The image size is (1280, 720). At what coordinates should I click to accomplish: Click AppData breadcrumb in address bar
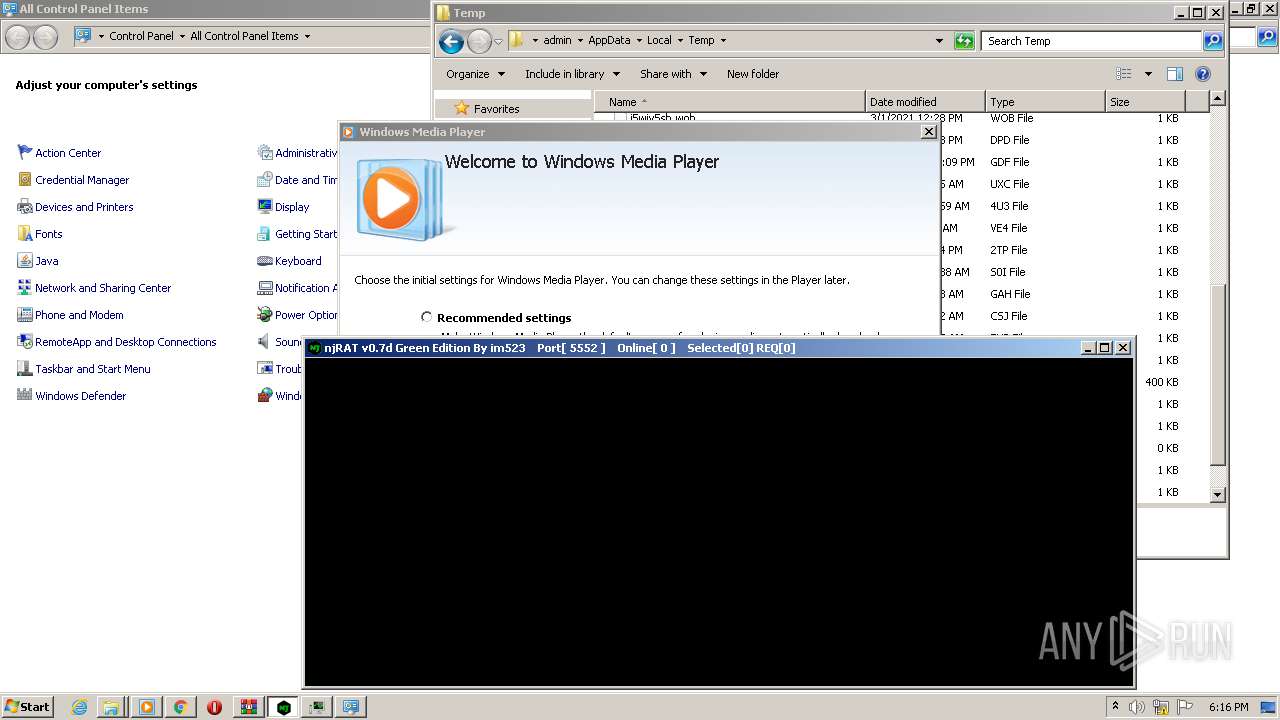click(609, 41)
